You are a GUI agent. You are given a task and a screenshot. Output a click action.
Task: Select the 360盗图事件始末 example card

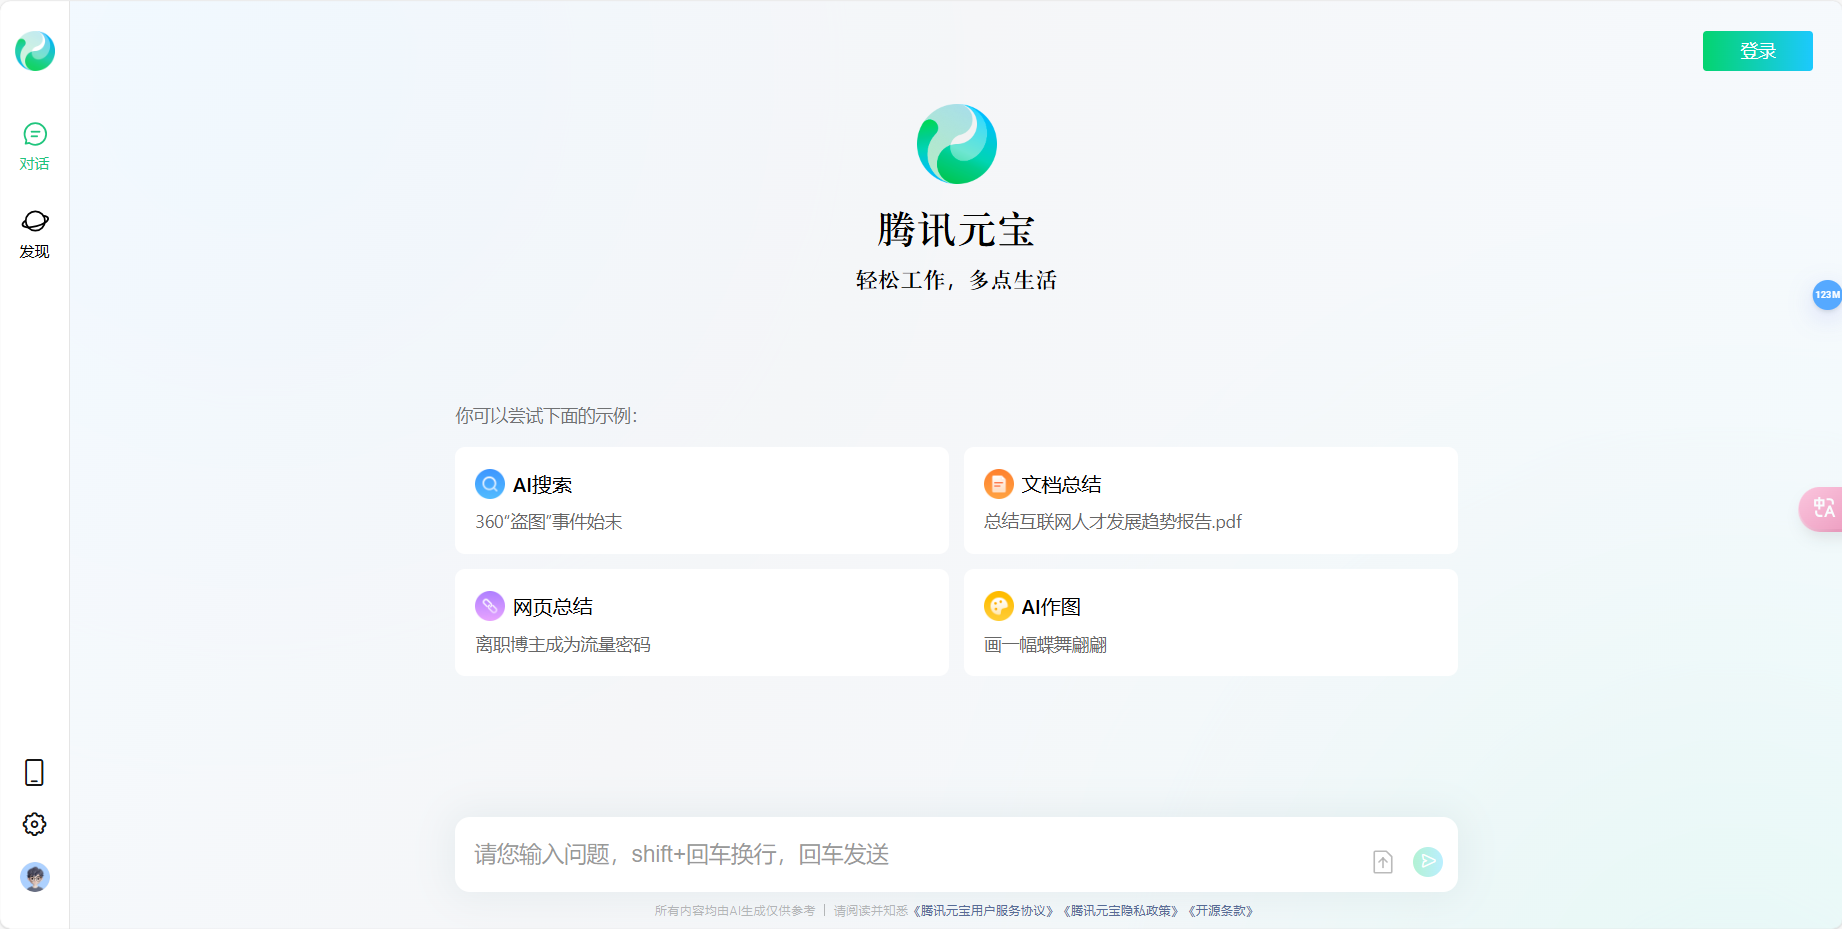[x=701, y=500]
